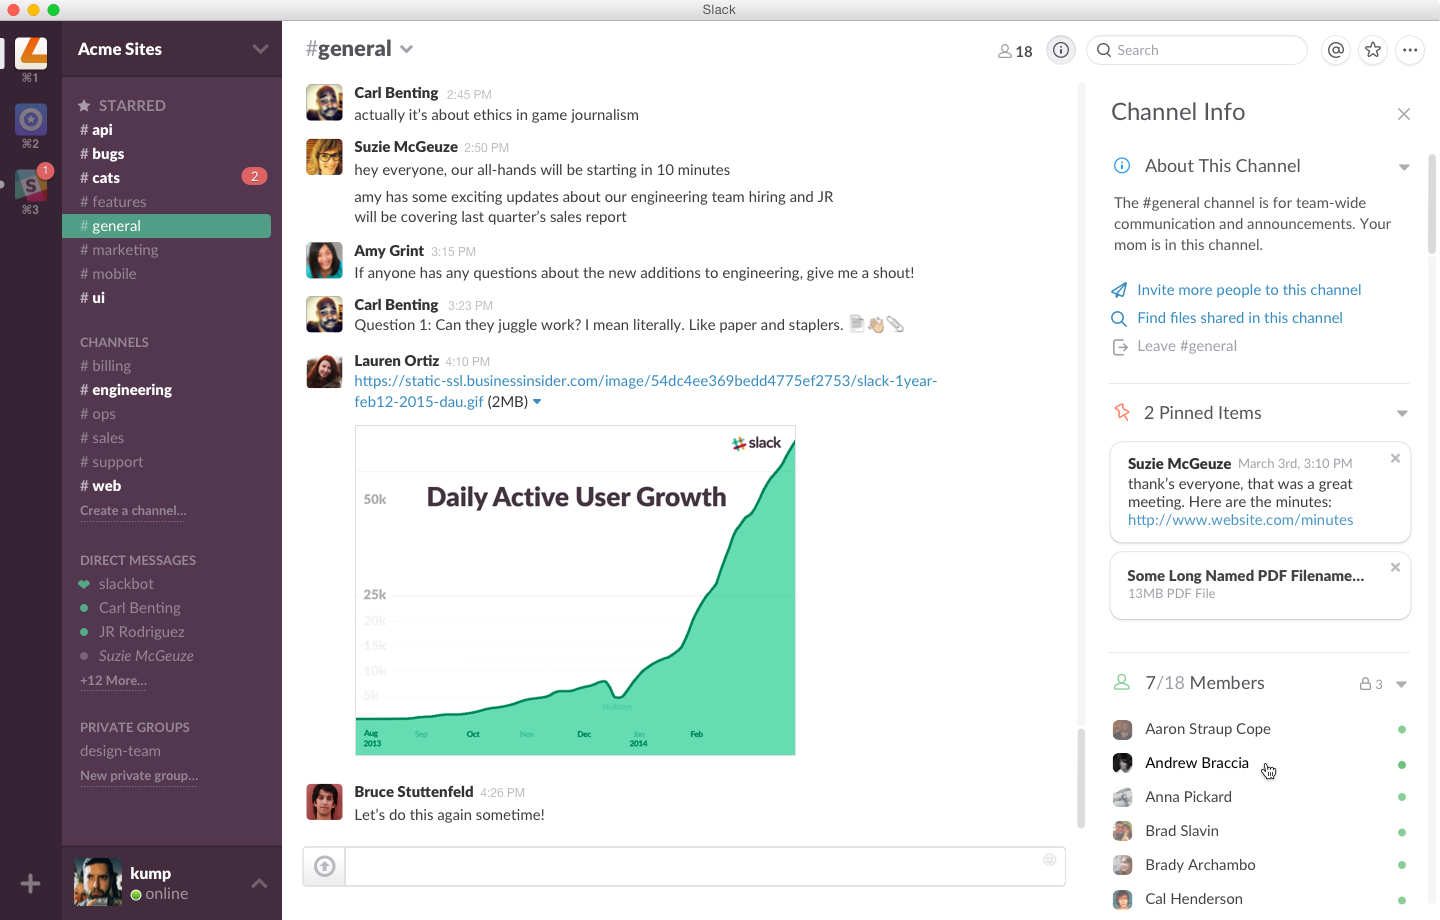1440x920 pixels.
Task: Open the #general channel title dropdown
Action: (x=407, y=49)
